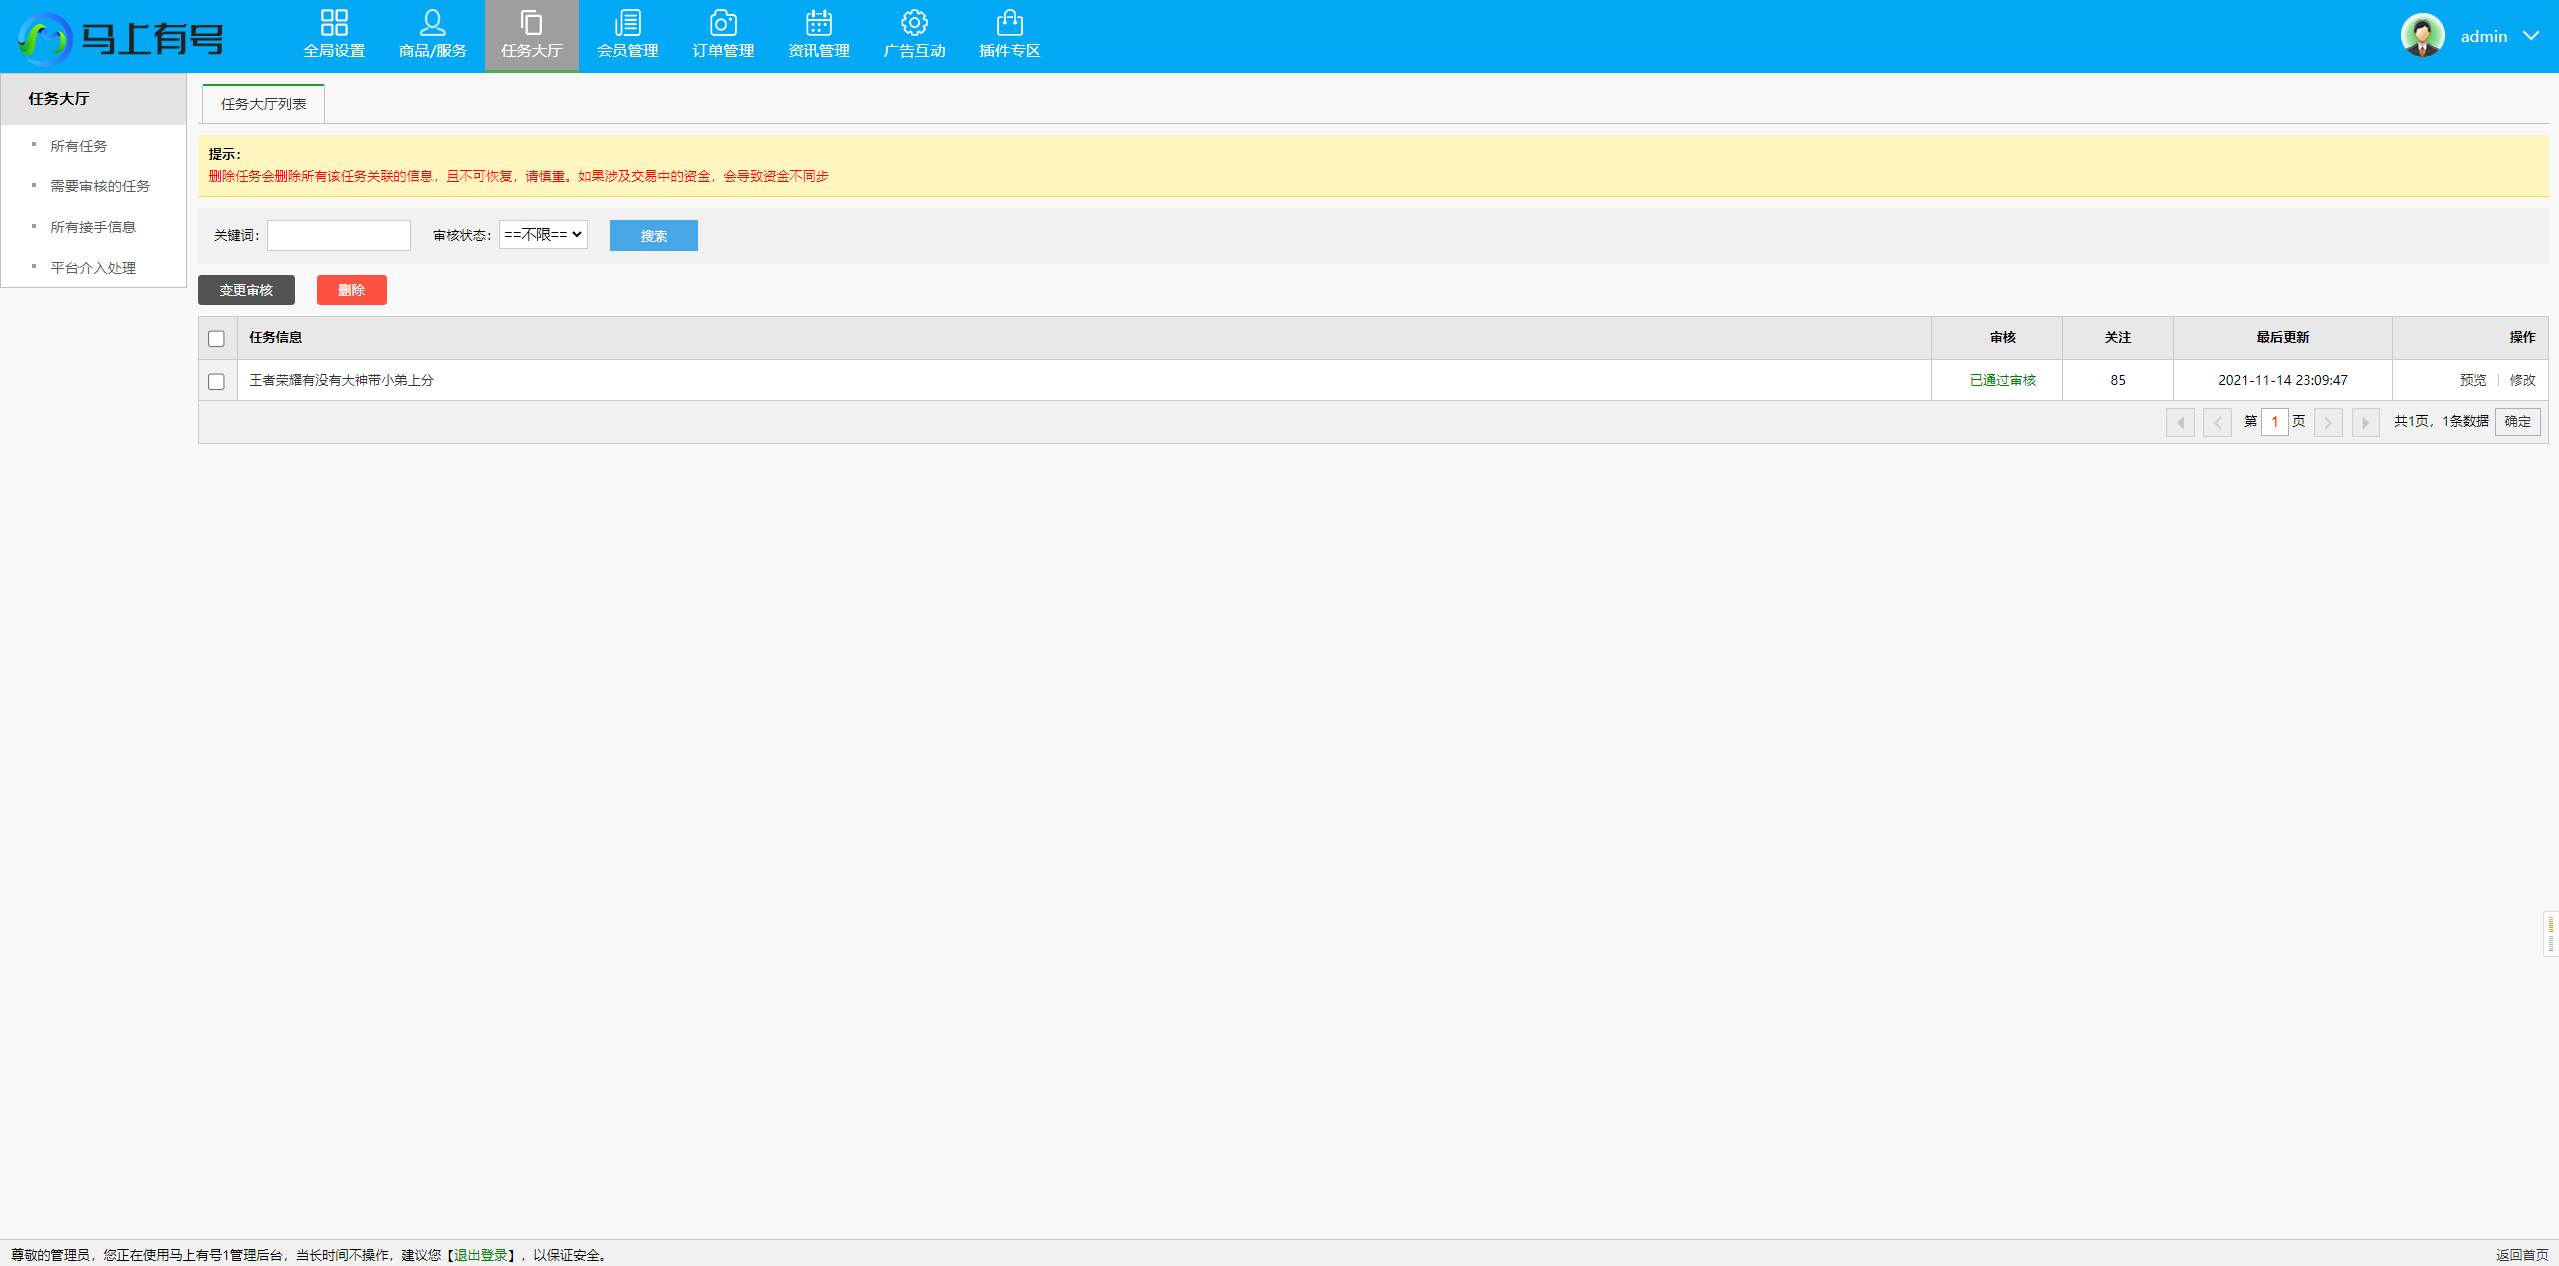
Task: Open the 商品/服务 navigation icon
Action: click(432, 24)
